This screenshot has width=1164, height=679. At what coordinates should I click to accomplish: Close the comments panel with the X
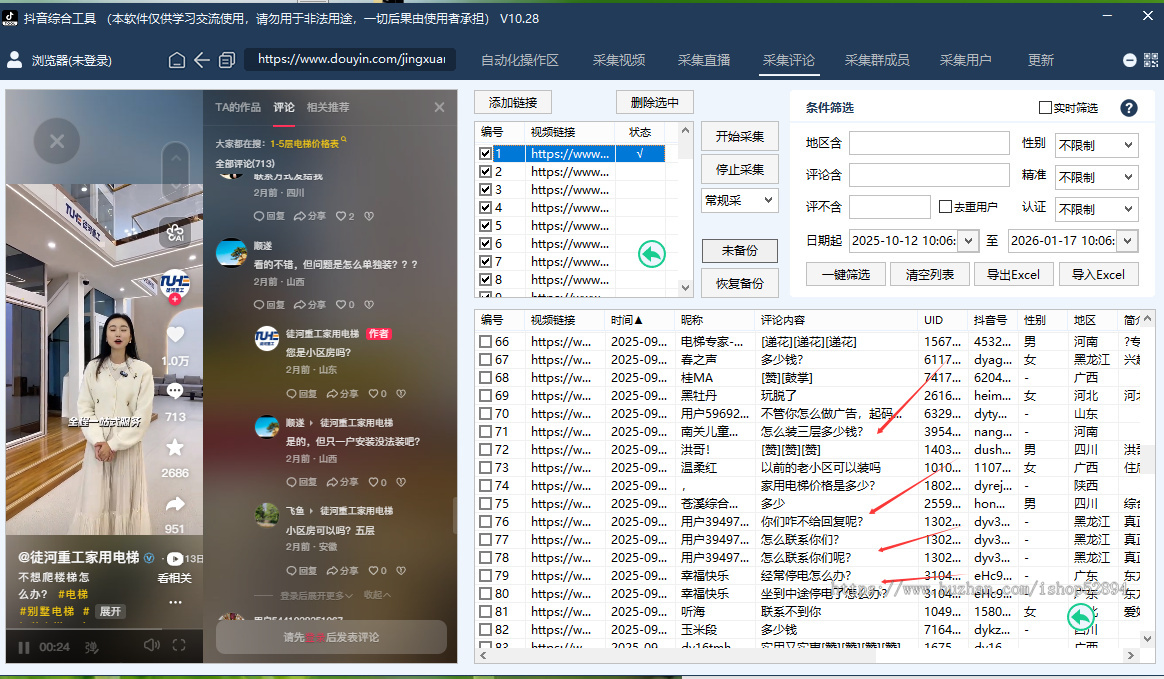[x=439, y=107]
